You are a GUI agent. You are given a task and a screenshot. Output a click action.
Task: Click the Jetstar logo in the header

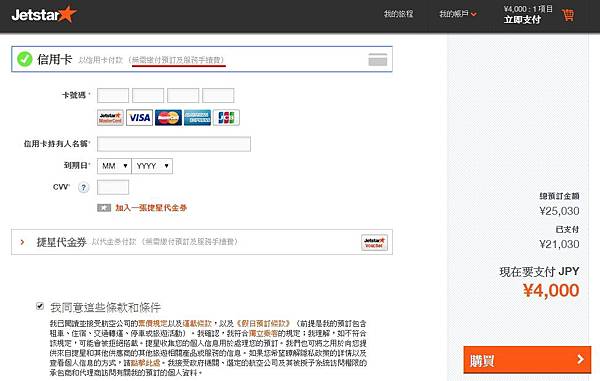(44, 15)
